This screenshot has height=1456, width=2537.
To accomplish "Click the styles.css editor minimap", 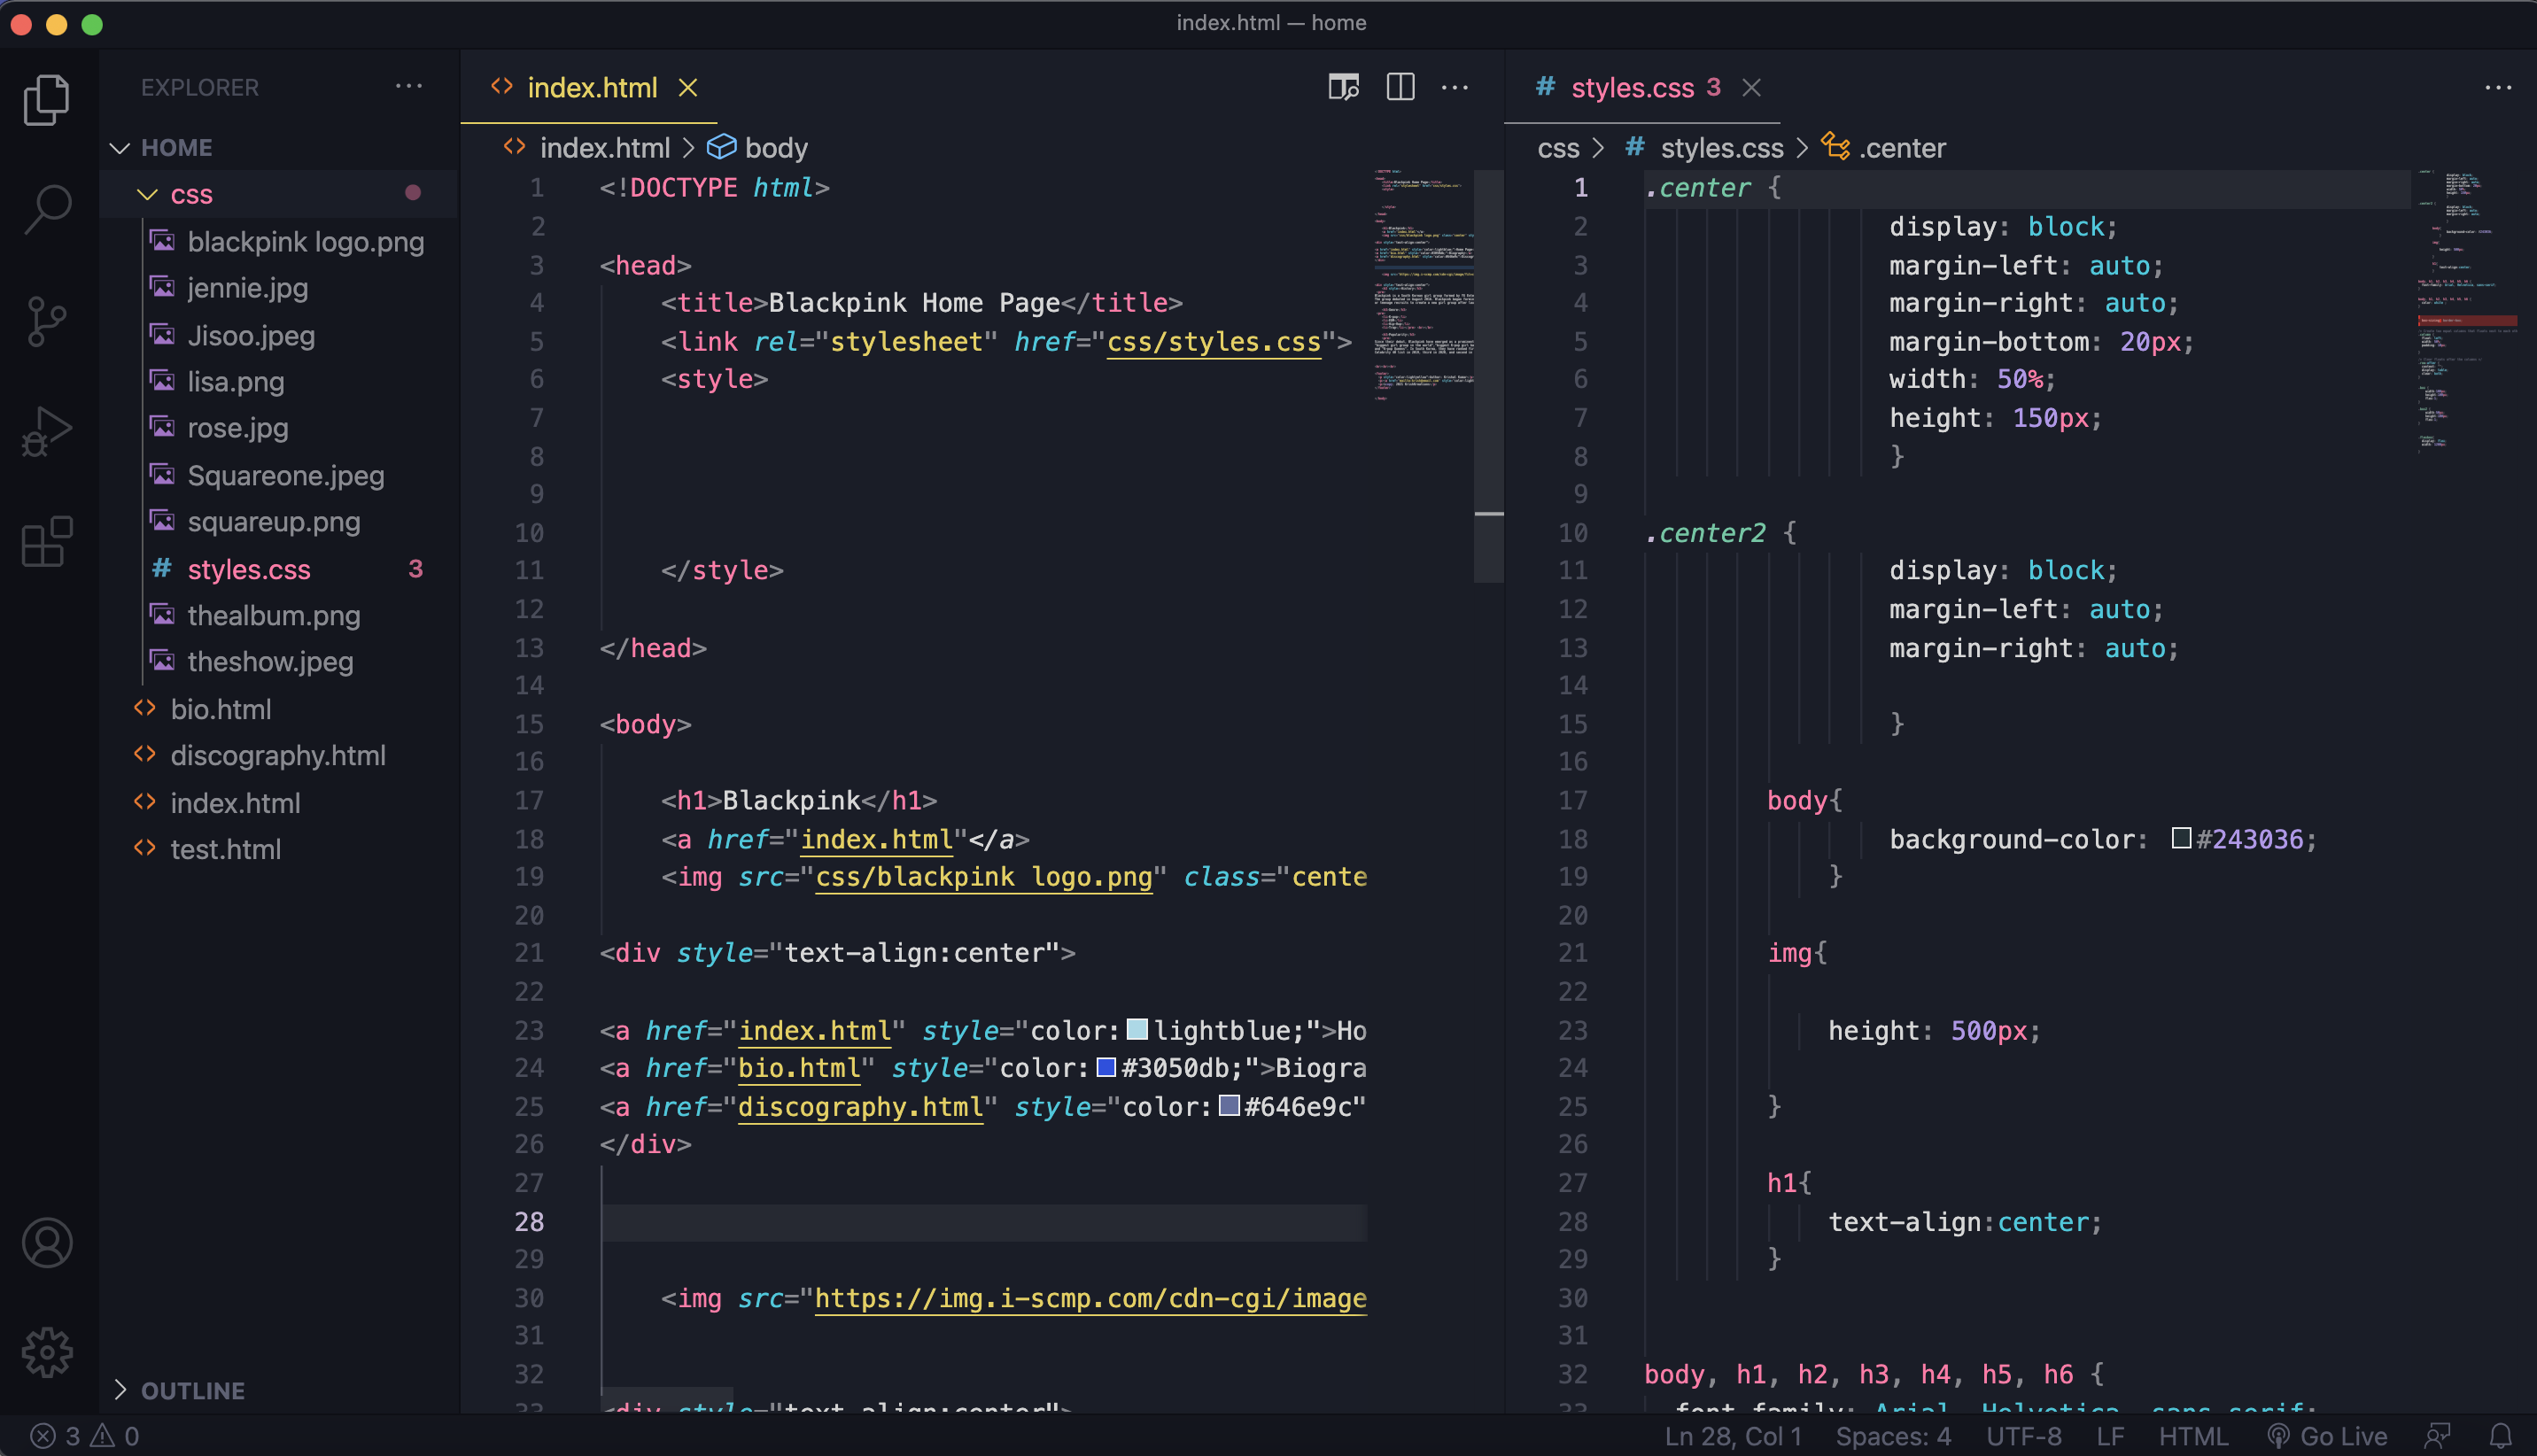I will [2466, 312].
